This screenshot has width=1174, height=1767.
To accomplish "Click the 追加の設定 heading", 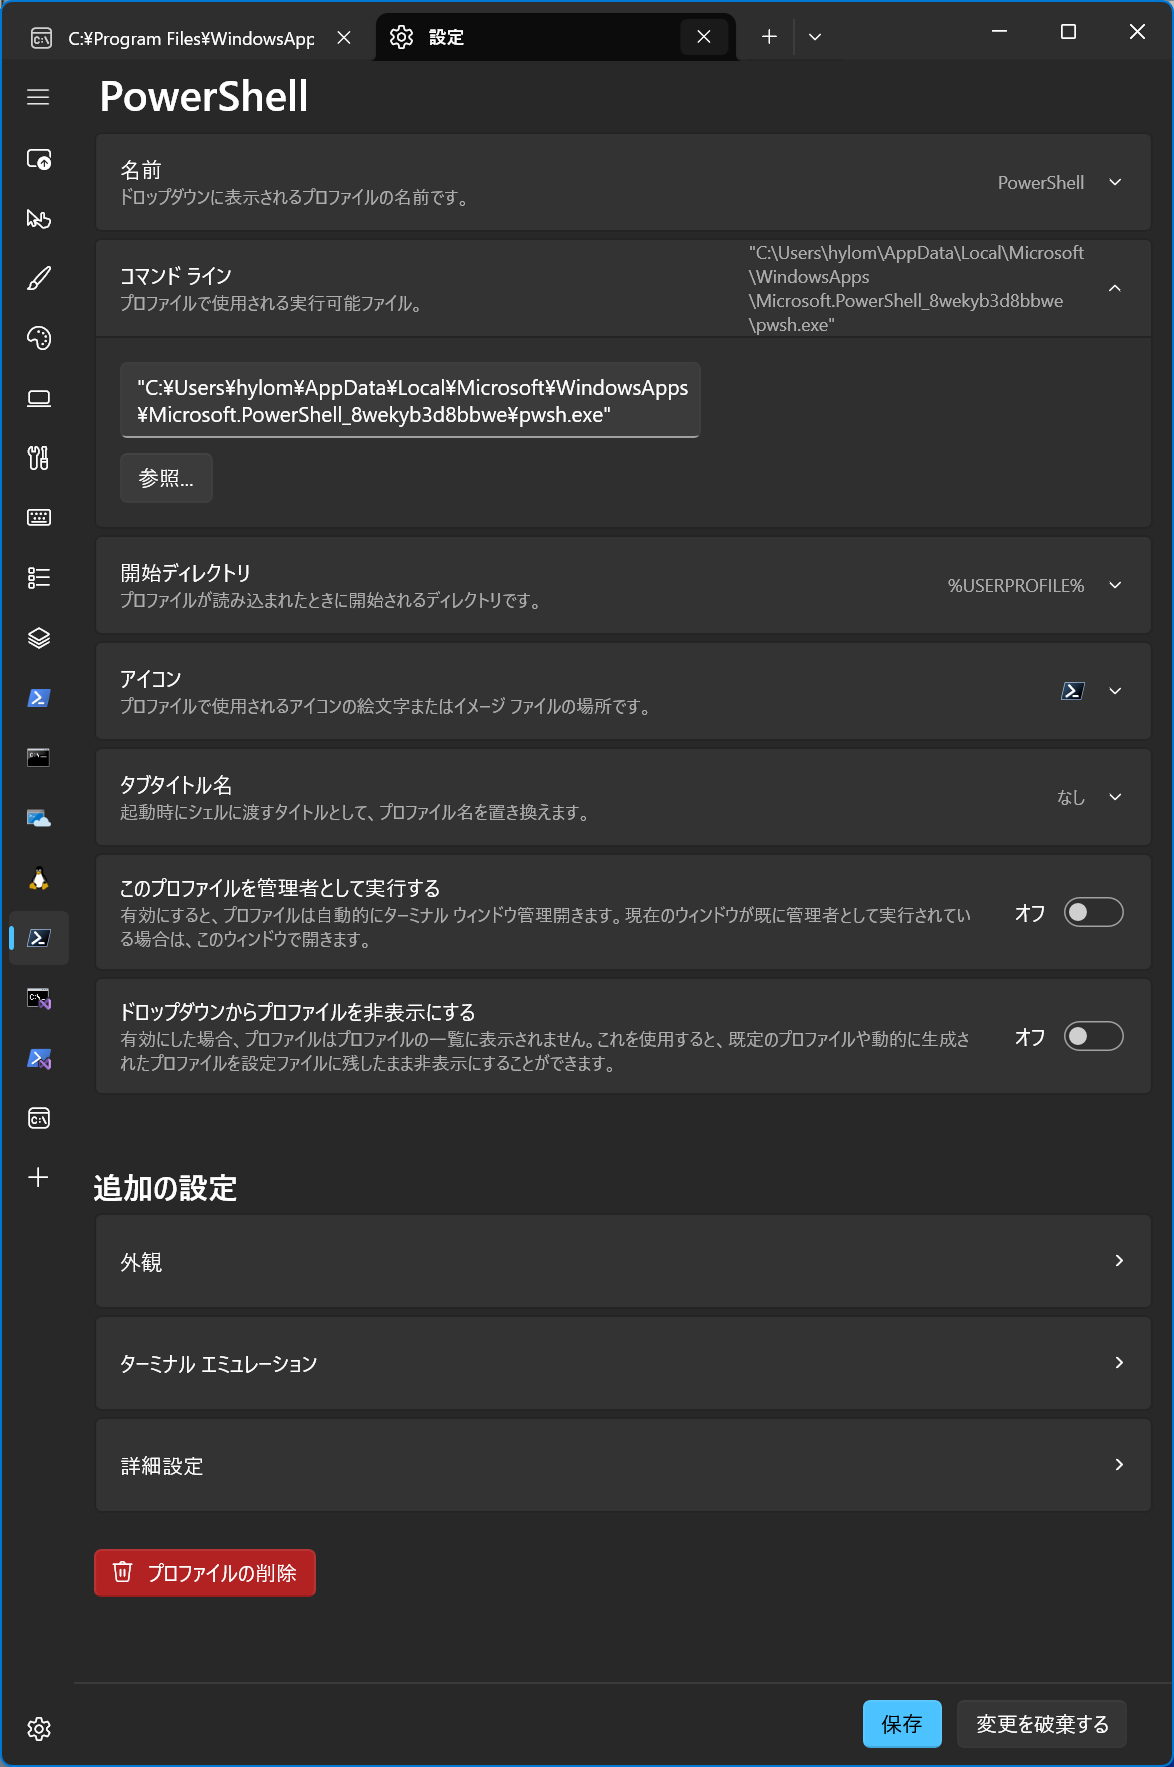I will pos(165,1188).
